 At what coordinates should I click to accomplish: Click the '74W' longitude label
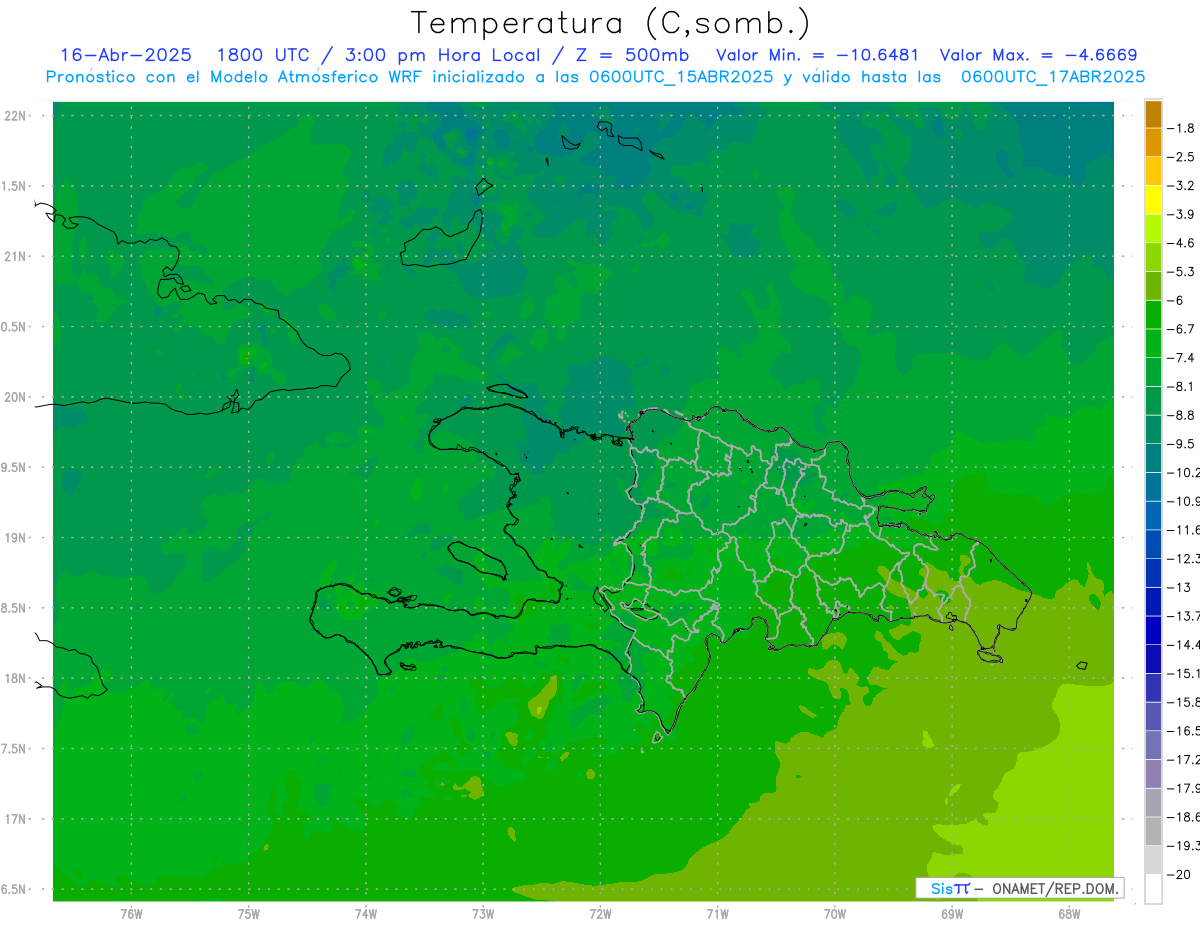pos(366,913)
